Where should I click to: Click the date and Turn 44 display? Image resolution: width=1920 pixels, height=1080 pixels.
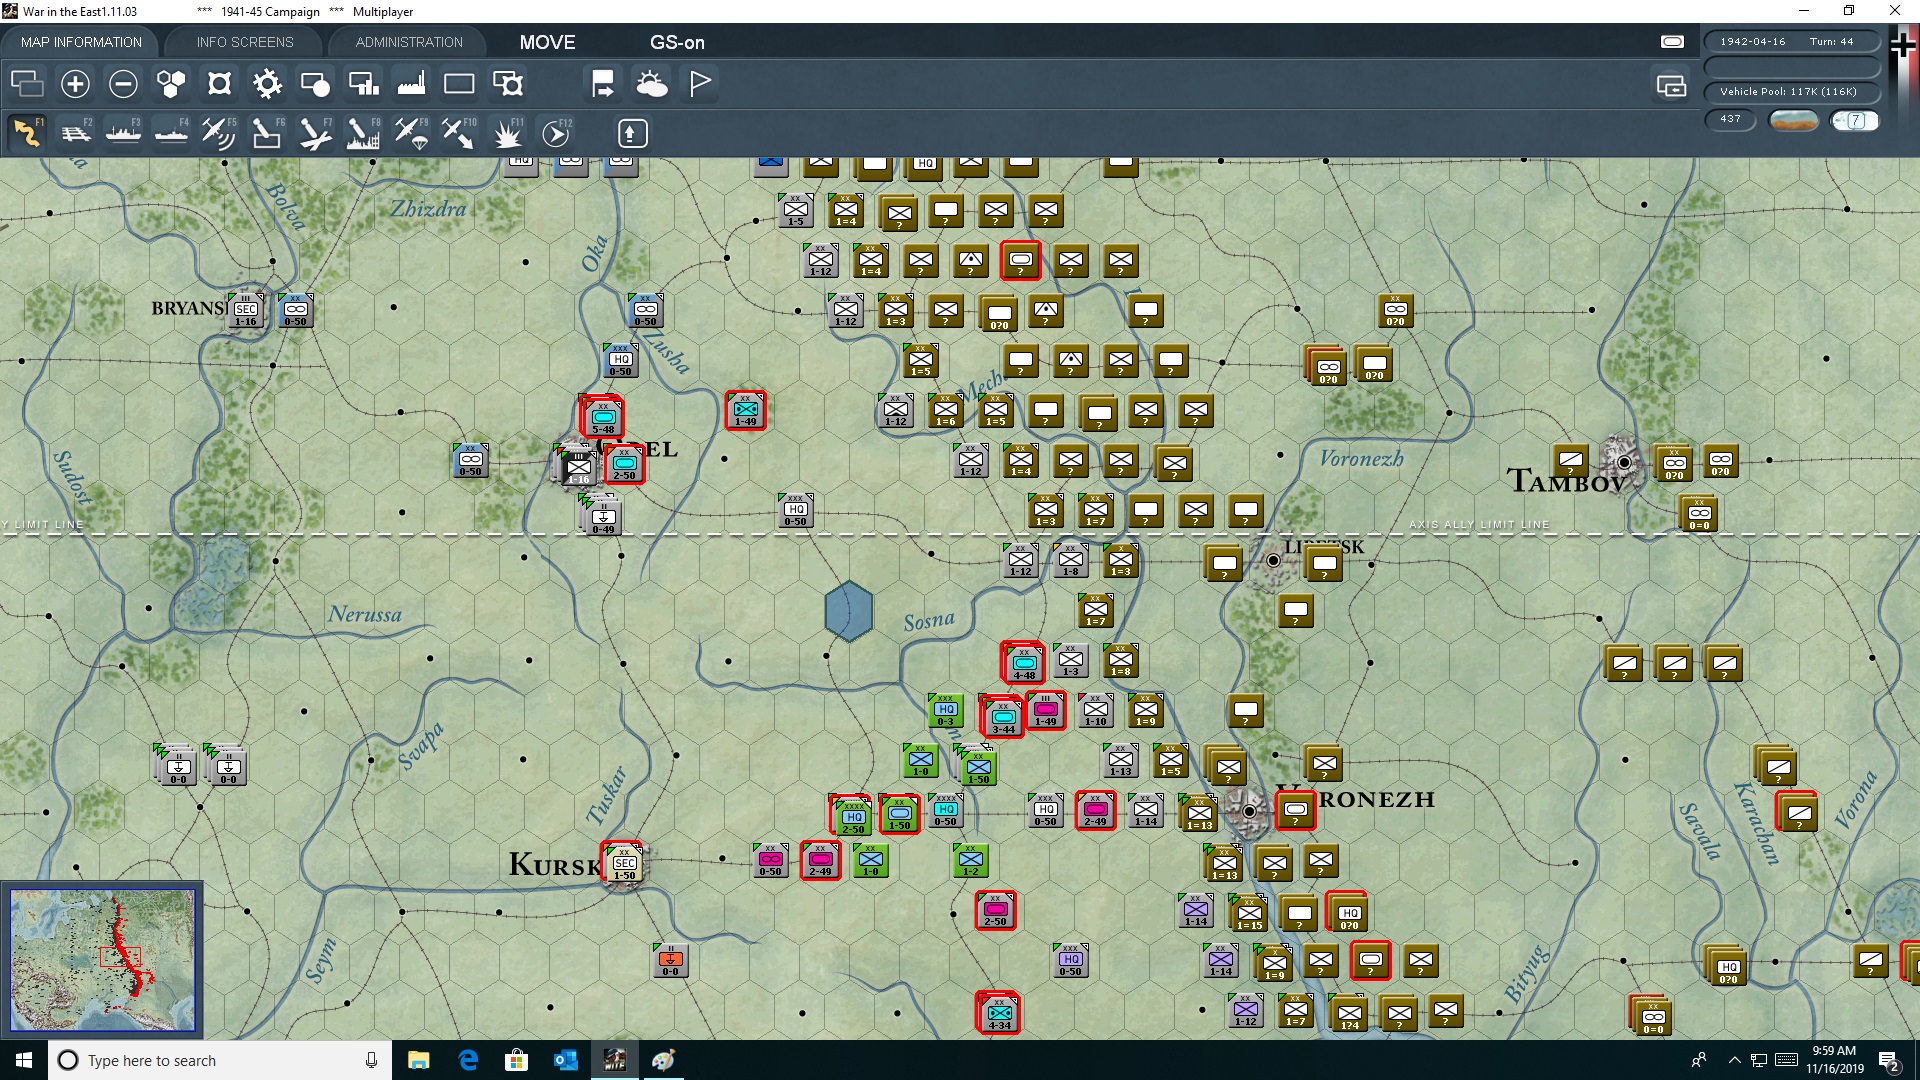click(x=1791, y=41)
